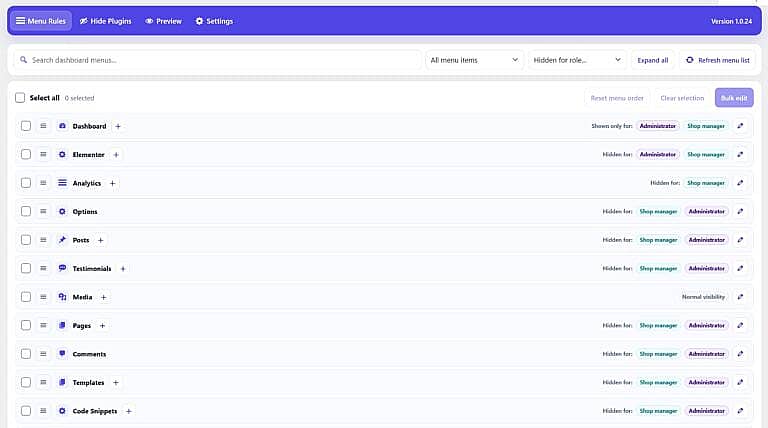The image size is (768, 428).
Task: Click the Testimonials speech bubble icon
Action: (62, 268)
